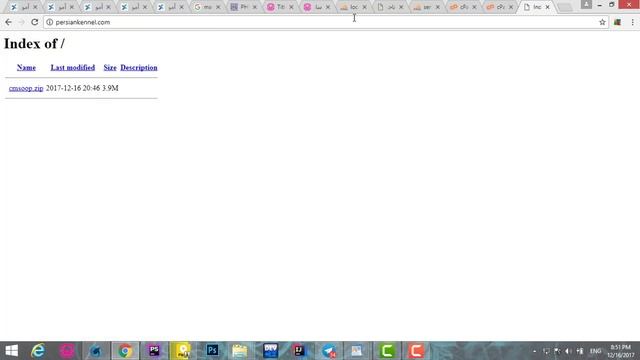Image resolution: width=640 pixels, height=360 pixels.
Task: Open Telegram from the taskbar
Action: click(329, 351)
